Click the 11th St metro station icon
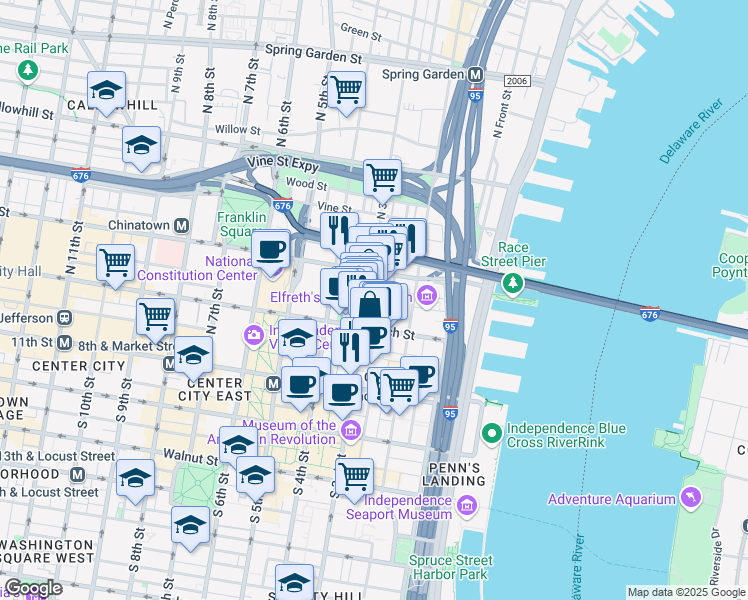748x600 pixels. point(64,342)
